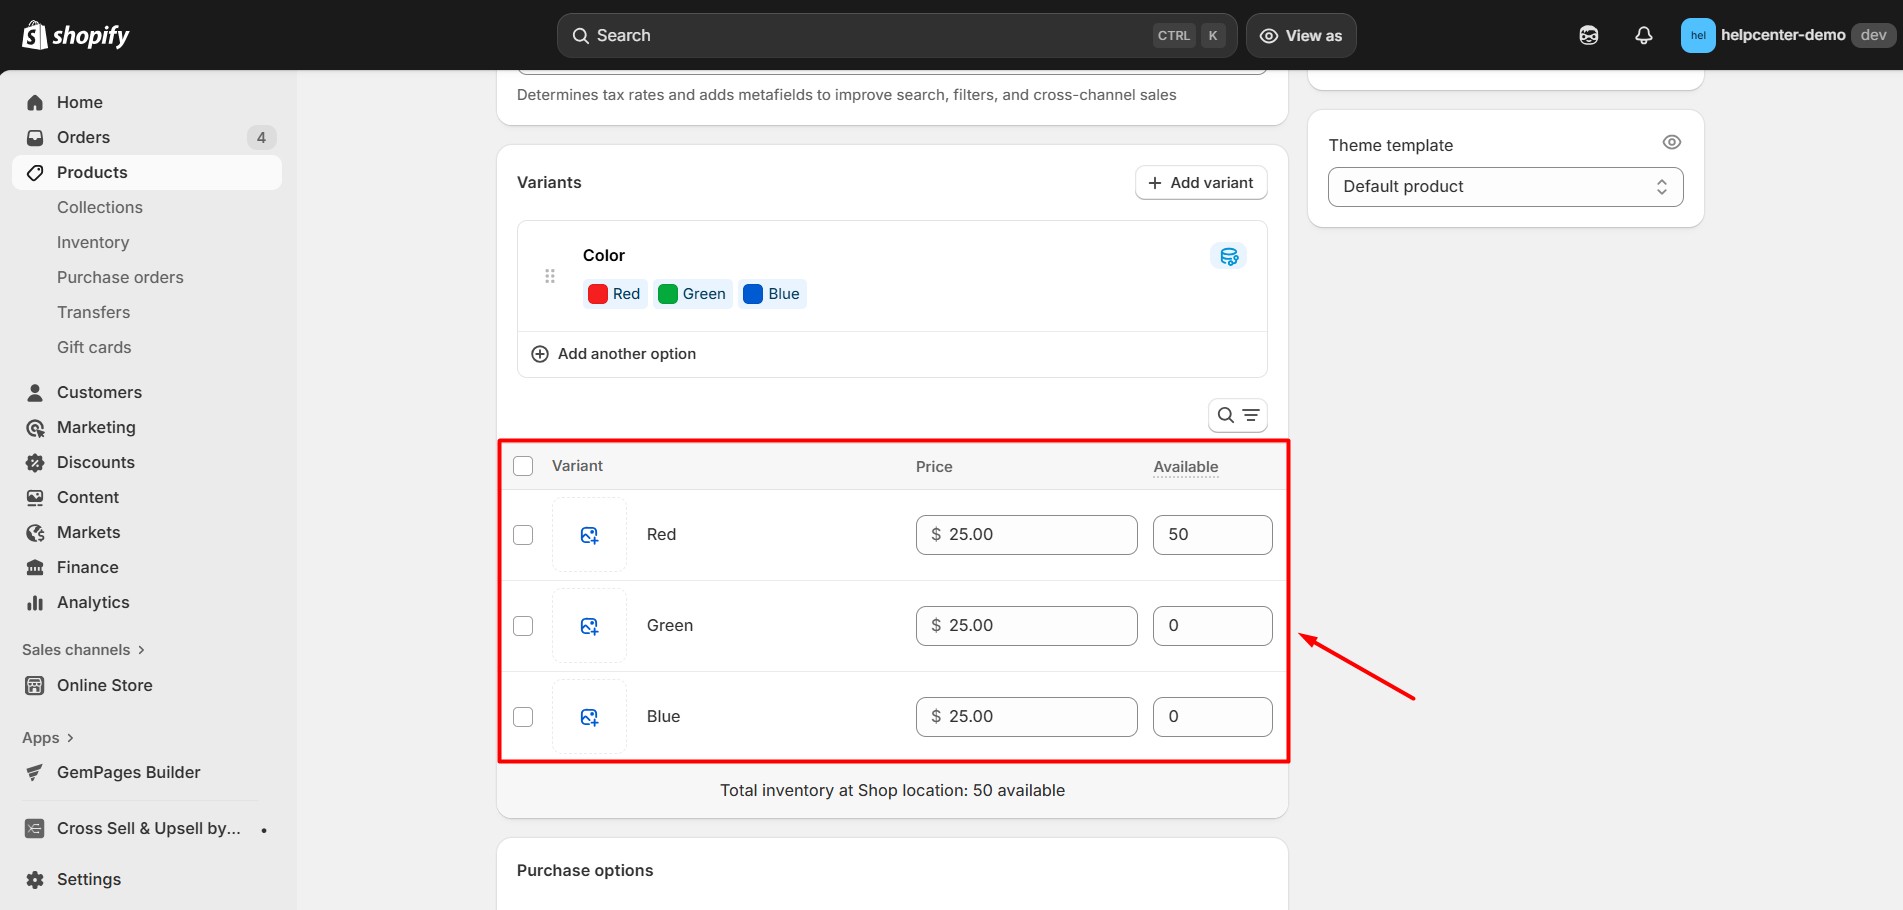Click the Shopify logo
Viewport: 1903px width, 910px height.
[76, 35]
